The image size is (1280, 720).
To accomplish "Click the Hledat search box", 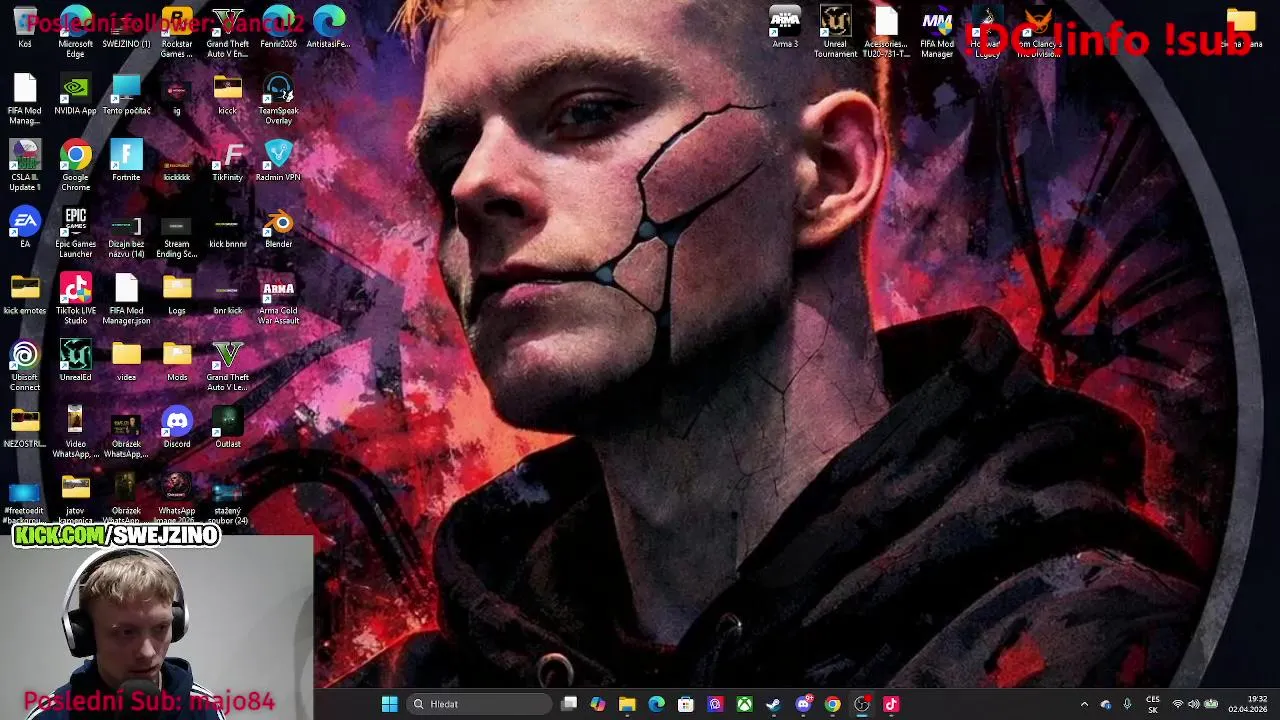I will pyautogui.click(x=479, y=704).
